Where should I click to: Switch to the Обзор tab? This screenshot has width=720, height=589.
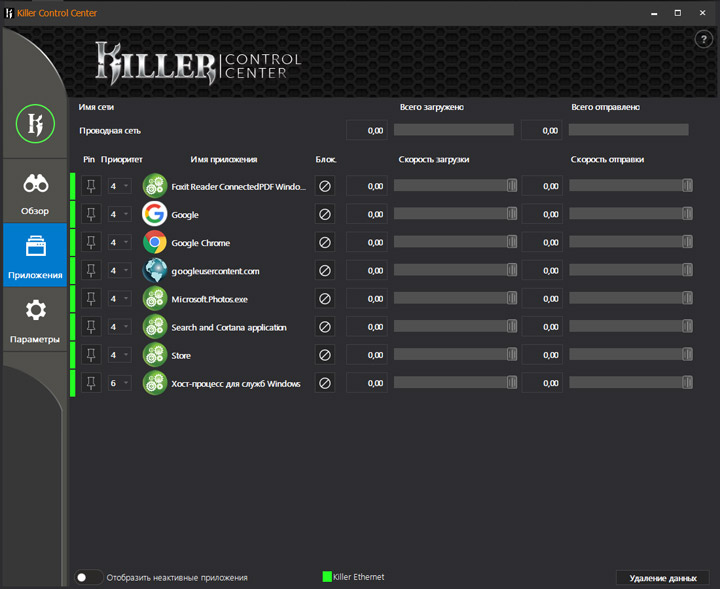pos(35,191)
